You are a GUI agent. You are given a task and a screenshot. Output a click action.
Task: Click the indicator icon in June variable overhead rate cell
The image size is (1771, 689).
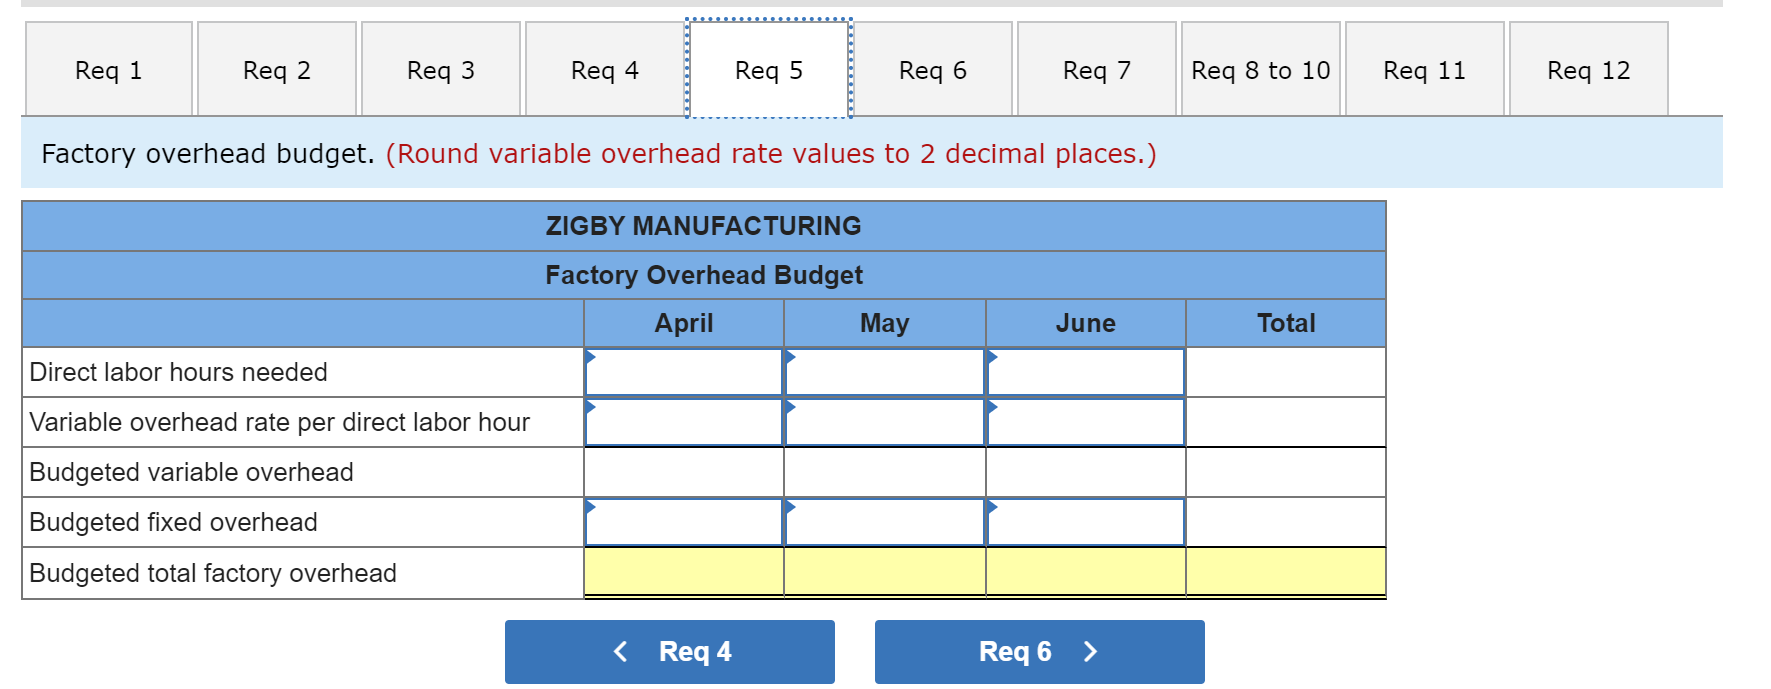tap(994, 406)
